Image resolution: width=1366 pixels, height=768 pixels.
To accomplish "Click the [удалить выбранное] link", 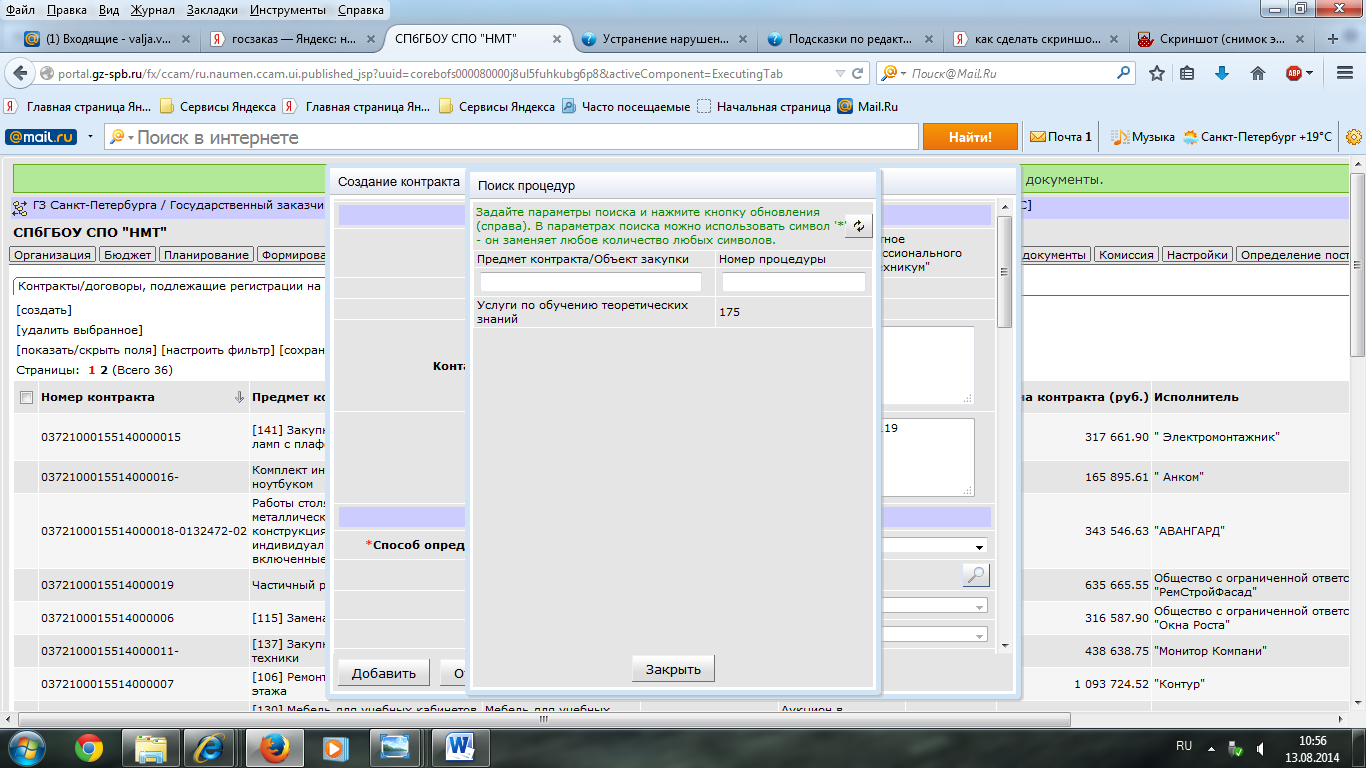I will click(x=79, y=330).
